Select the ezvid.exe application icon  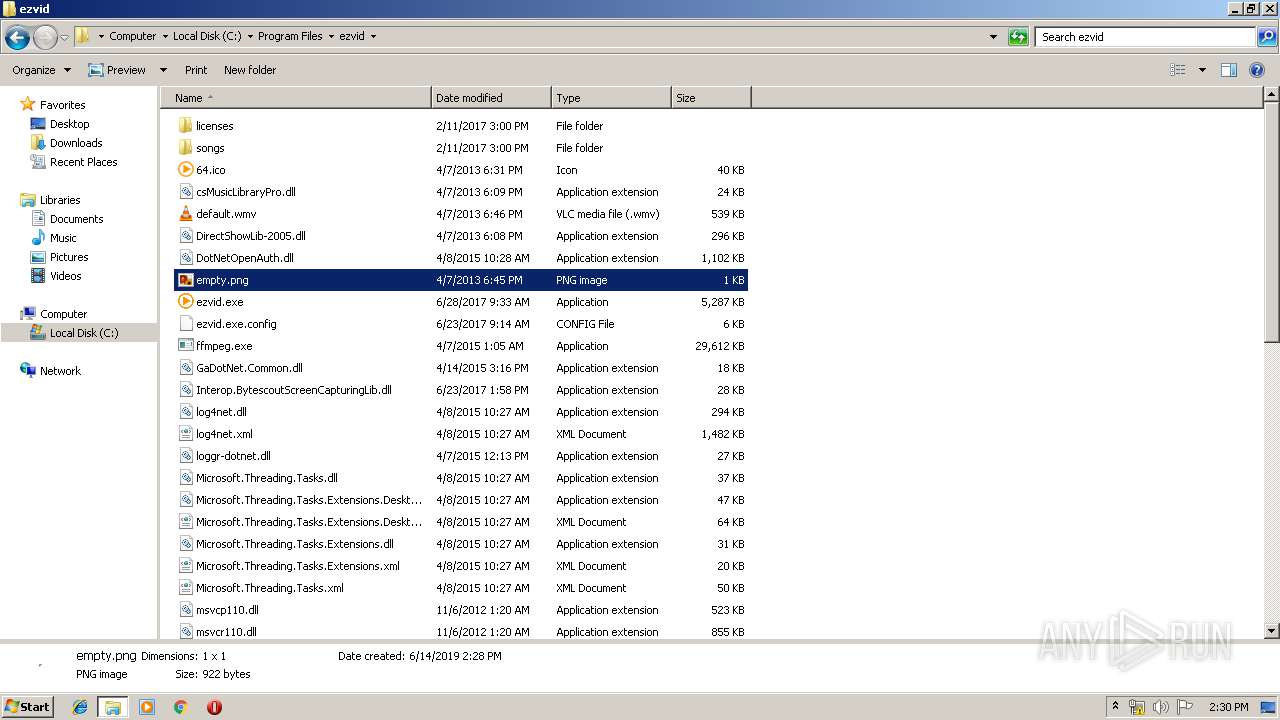(x=185, y=302)
